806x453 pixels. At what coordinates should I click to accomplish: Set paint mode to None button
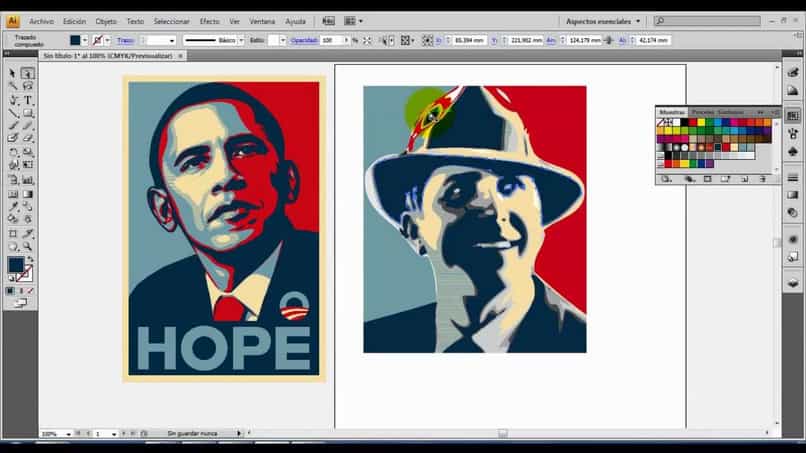click(x=30, y=291)
